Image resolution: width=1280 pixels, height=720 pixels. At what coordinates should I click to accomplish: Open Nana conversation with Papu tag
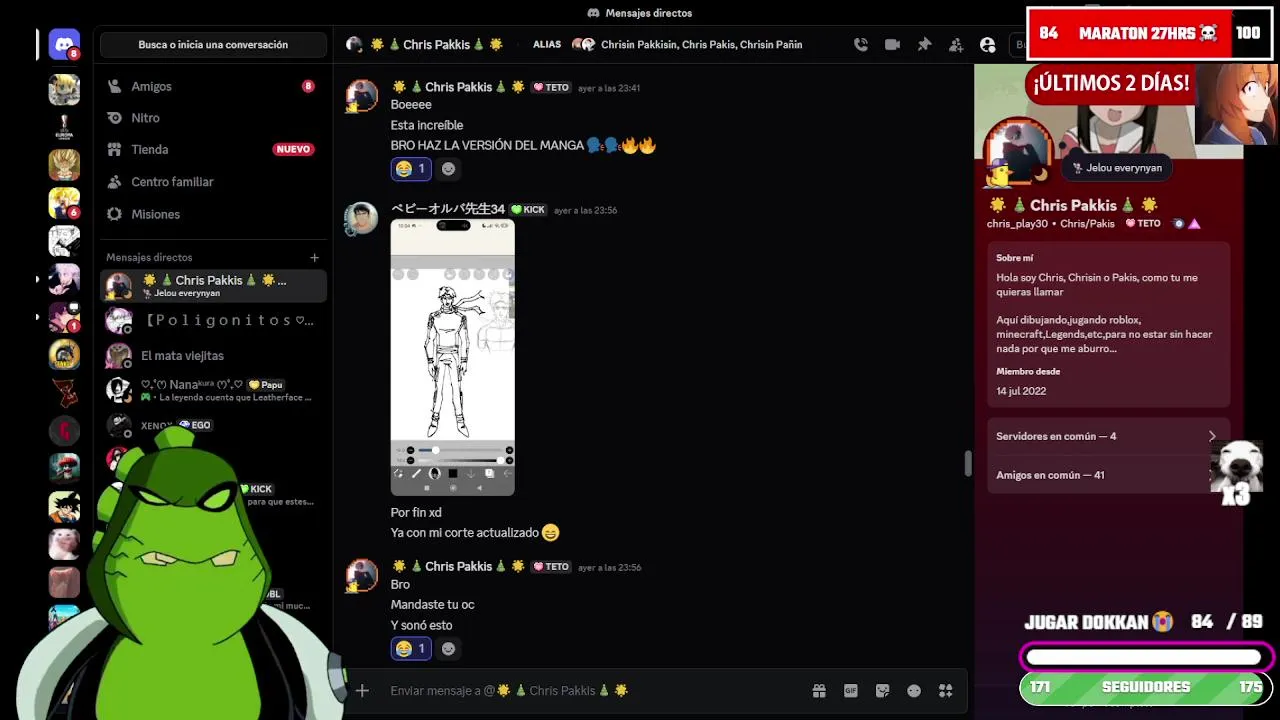(x=213, y=390)
